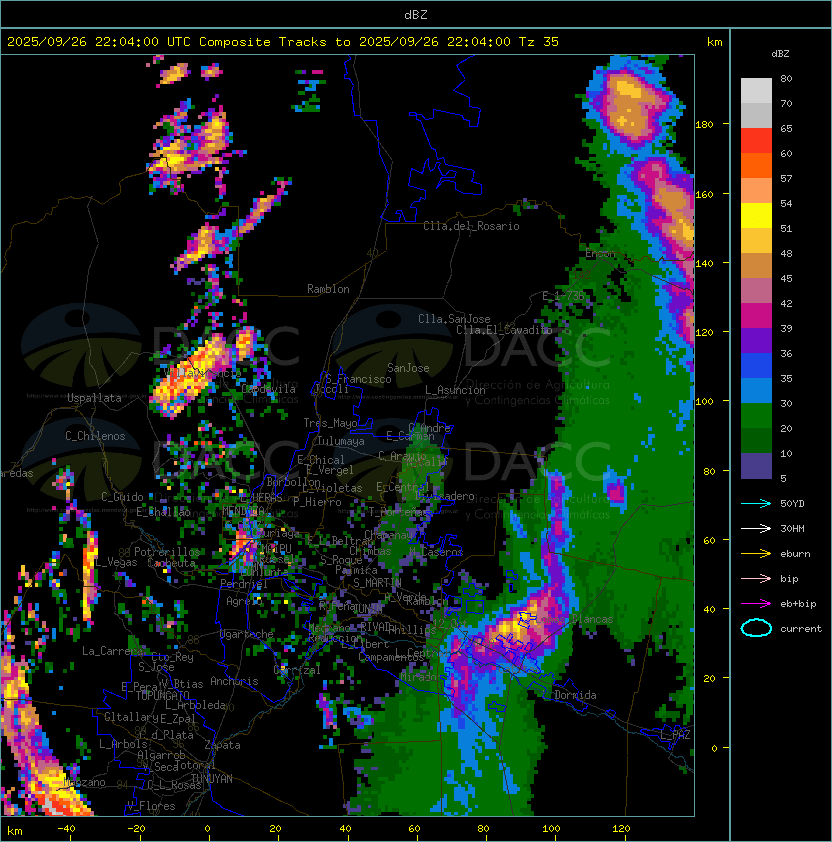Viewport: 832px width, 842px height.
Task: Click the Tulumaya label
Action: pyautogui.click(x=341, y=441)
